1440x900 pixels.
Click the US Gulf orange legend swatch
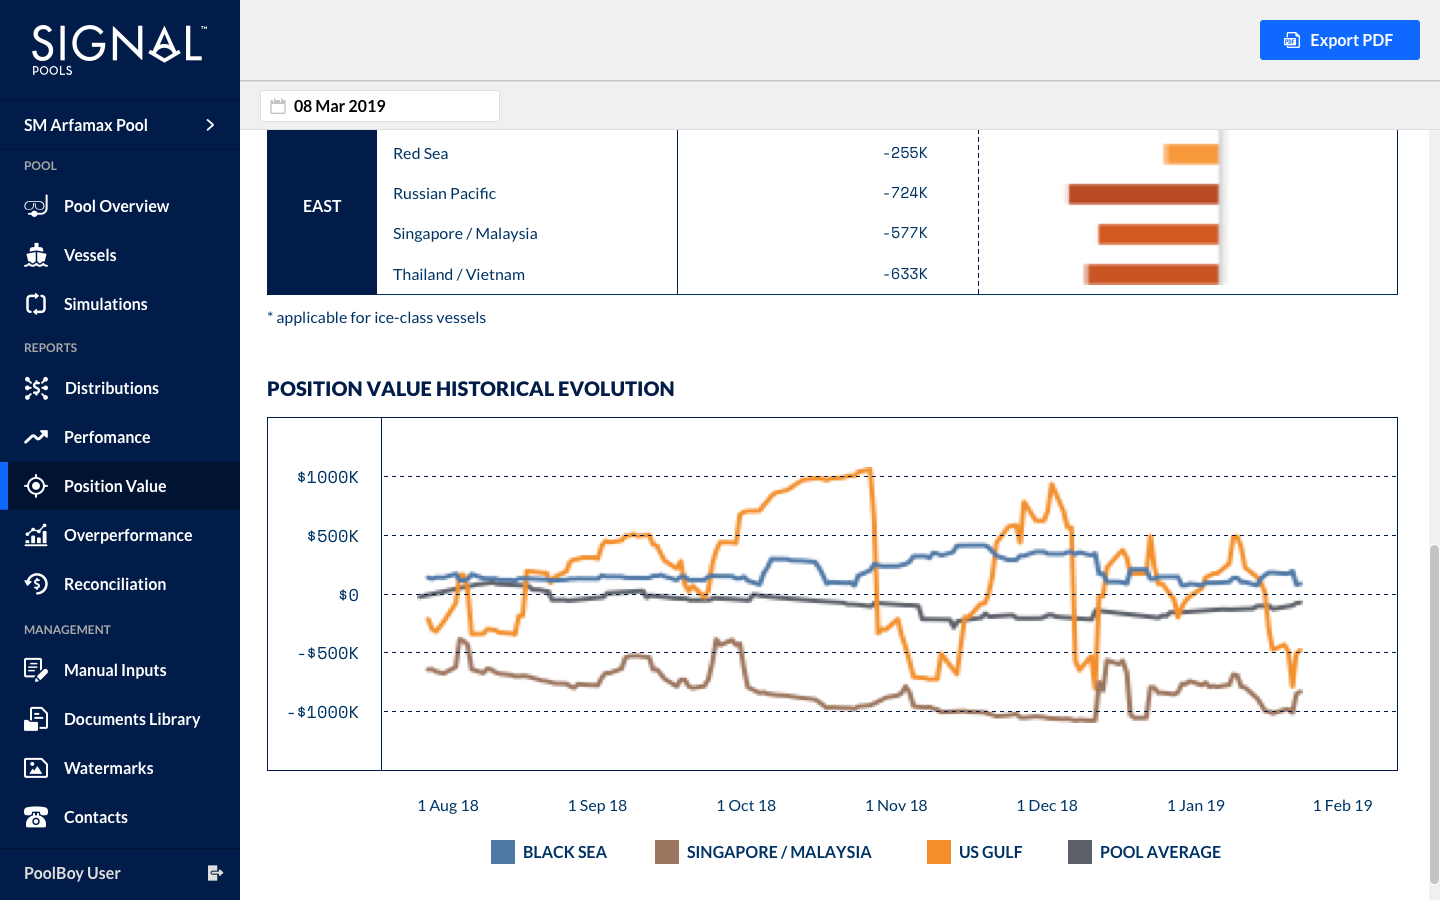tap(939, 852)
